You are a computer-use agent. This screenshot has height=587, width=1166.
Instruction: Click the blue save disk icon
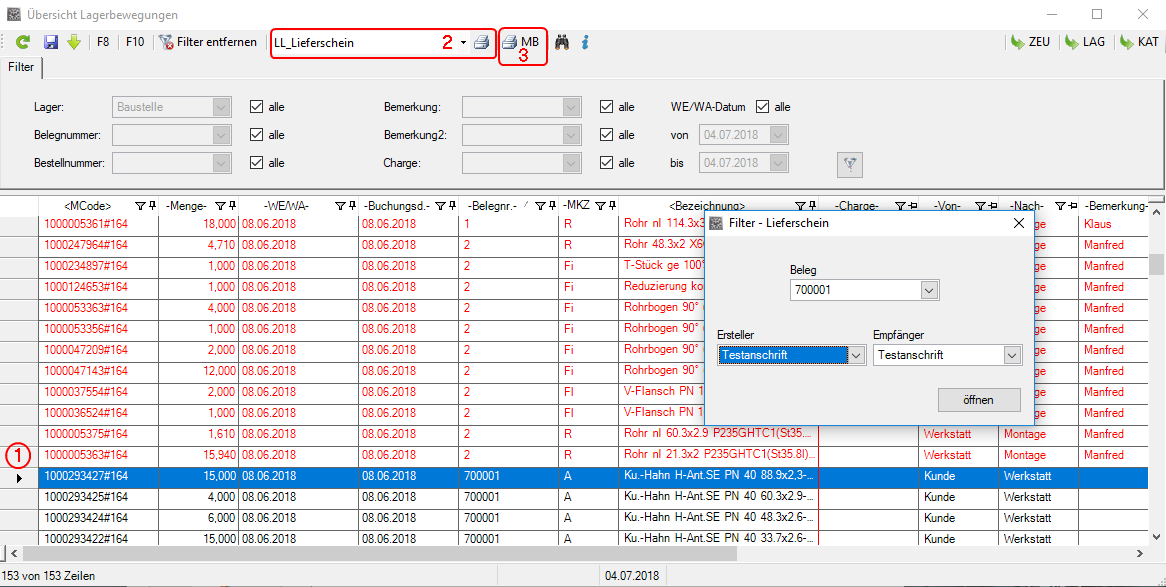pyautogui.click(x=50, y=43)
